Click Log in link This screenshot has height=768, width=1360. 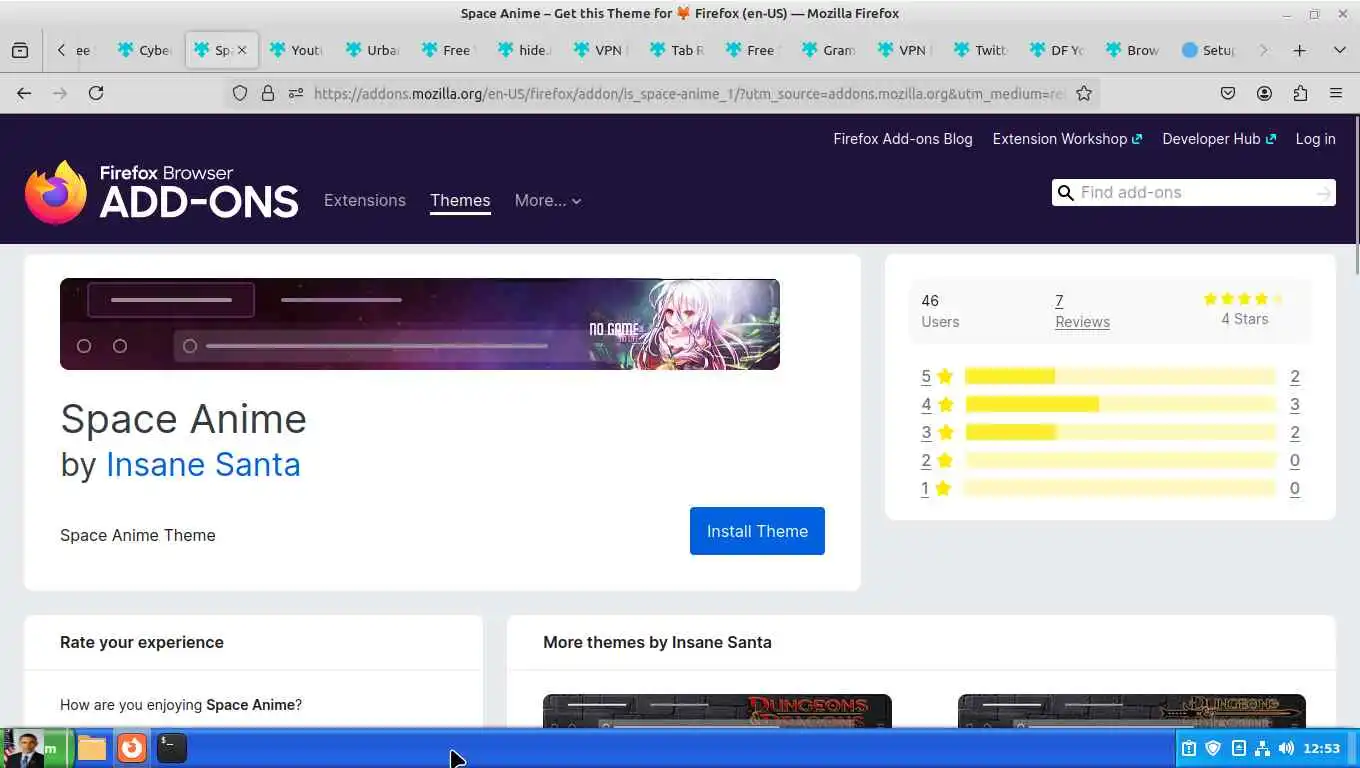pyautogui.click(x=1315, y=139)
